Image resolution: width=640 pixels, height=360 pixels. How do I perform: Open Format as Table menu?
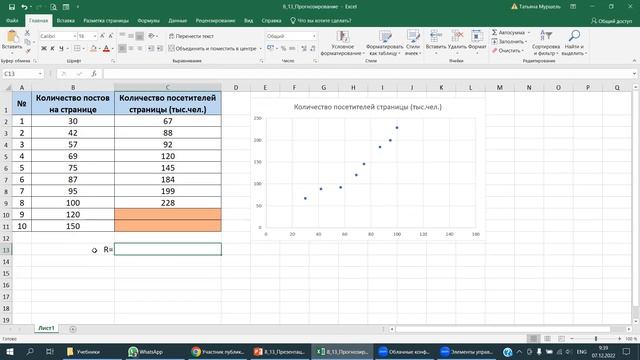click(x=384, y=42)
